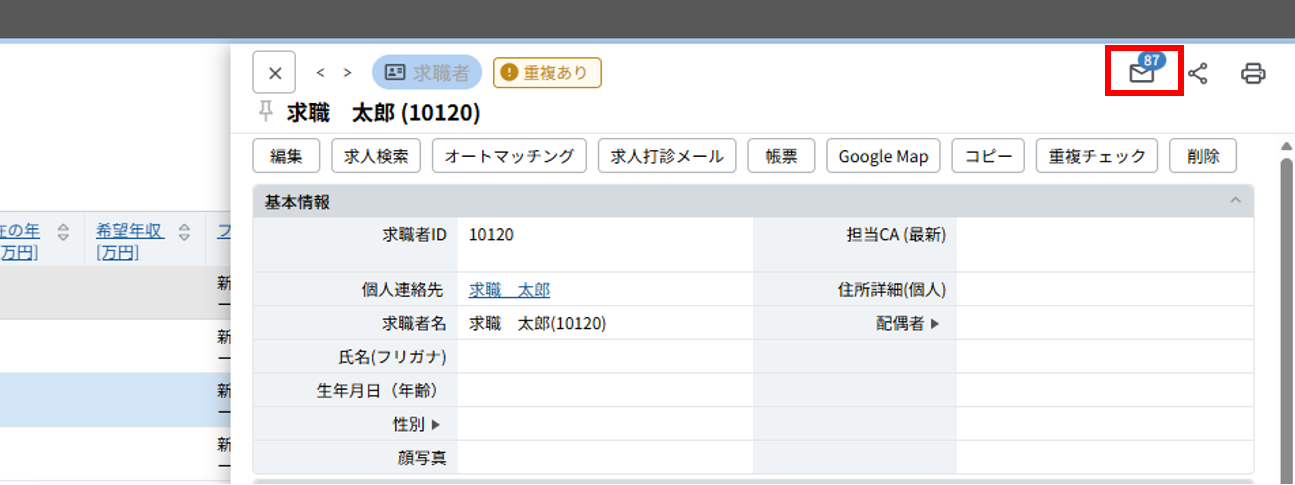Image resolution: width=1295 pixels, height=485 pixels.
Task: Go to previous record with left arrow
Action: (321, 73)
